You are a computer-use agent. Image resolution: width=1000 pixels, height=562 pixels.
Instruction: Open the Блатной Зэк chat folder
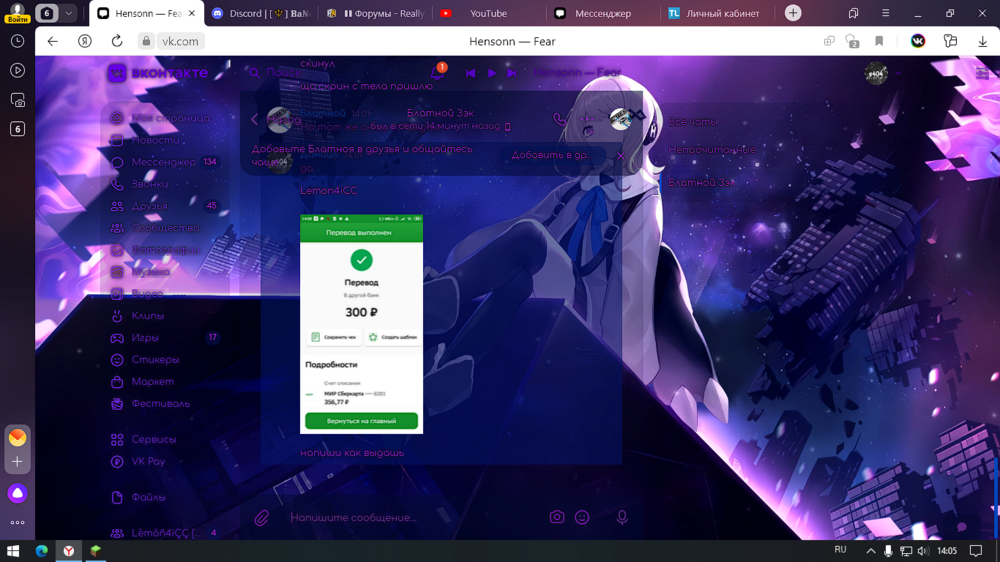click(x=701, y=182)
